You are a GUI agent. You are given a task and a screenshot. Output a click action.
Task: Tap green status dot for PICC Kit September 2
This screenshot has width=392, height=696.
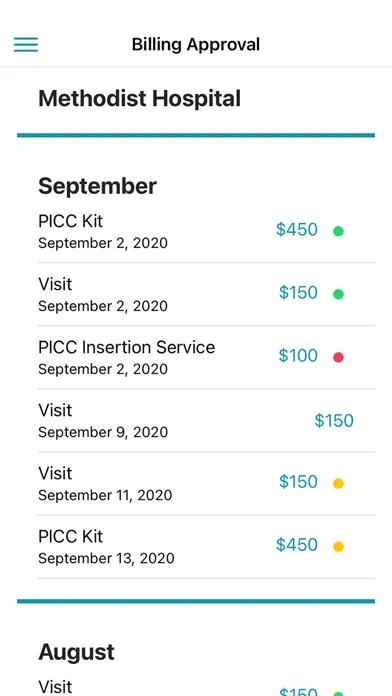click(x=338, y=231)
